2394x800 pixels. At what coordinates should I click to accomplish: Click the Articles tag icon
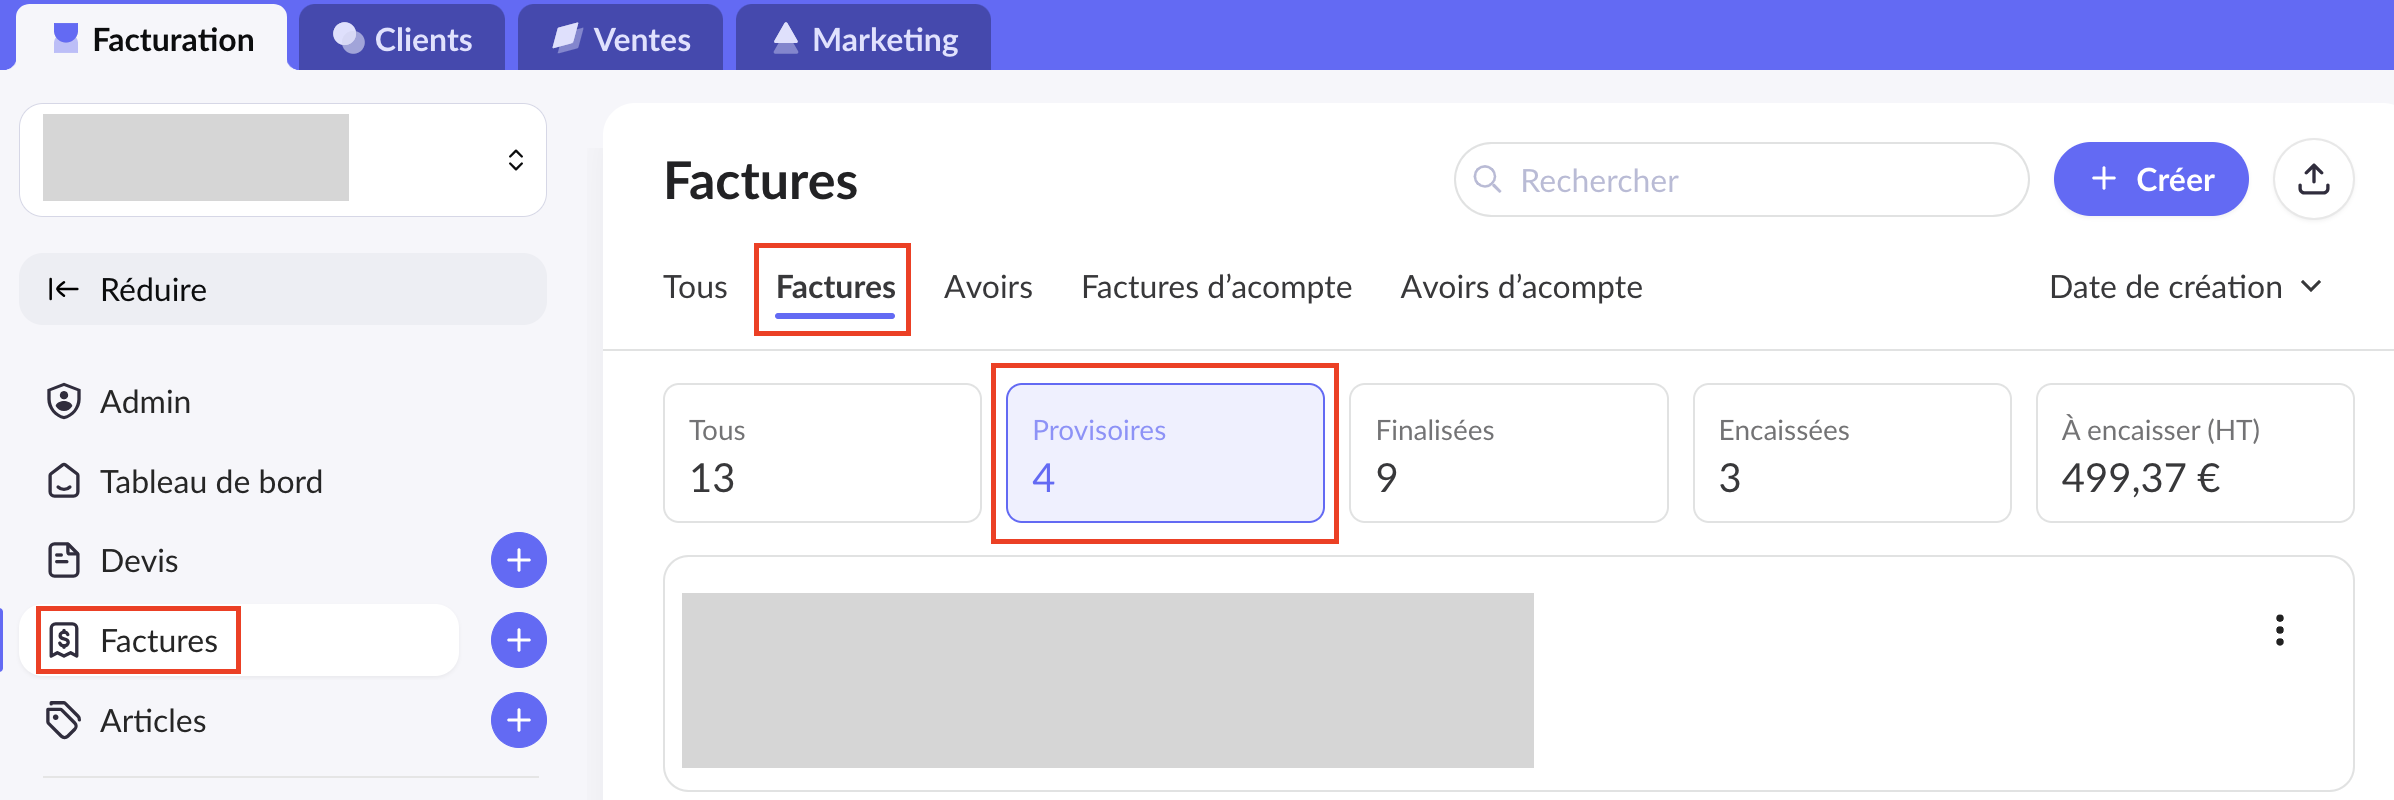point(64,720)
